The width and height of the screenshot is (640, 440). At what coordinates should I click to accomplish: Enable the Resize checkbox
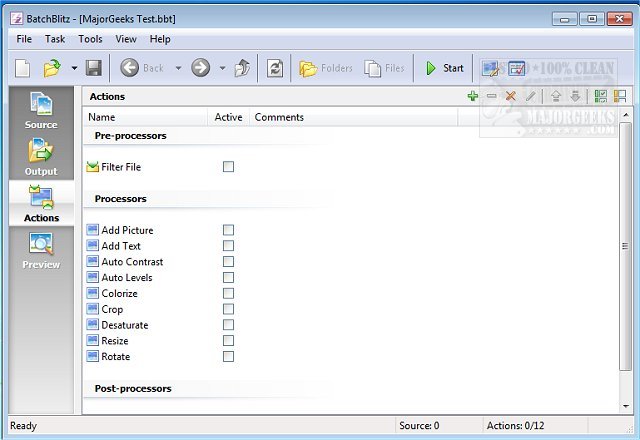[x=229, y=340]
